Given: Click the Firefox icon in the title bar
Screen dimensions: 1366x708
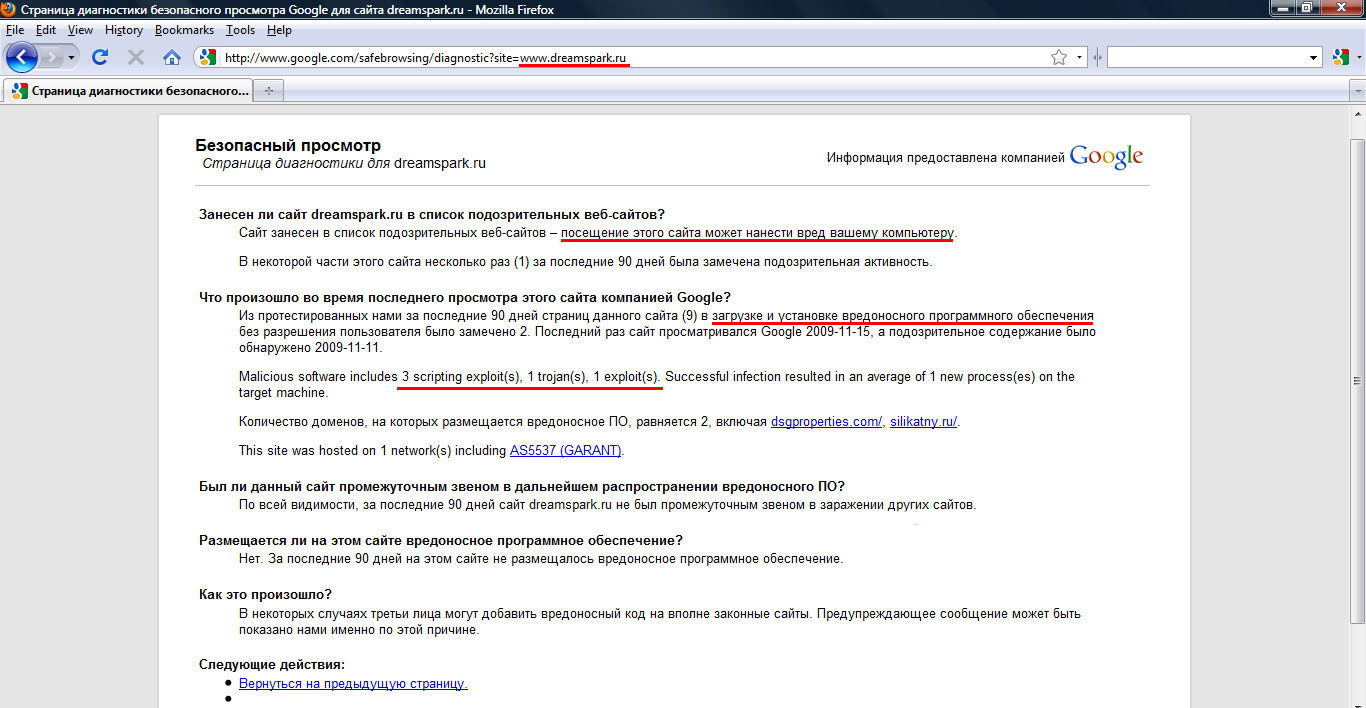Looking at the screenshot, I should (10, 10).
